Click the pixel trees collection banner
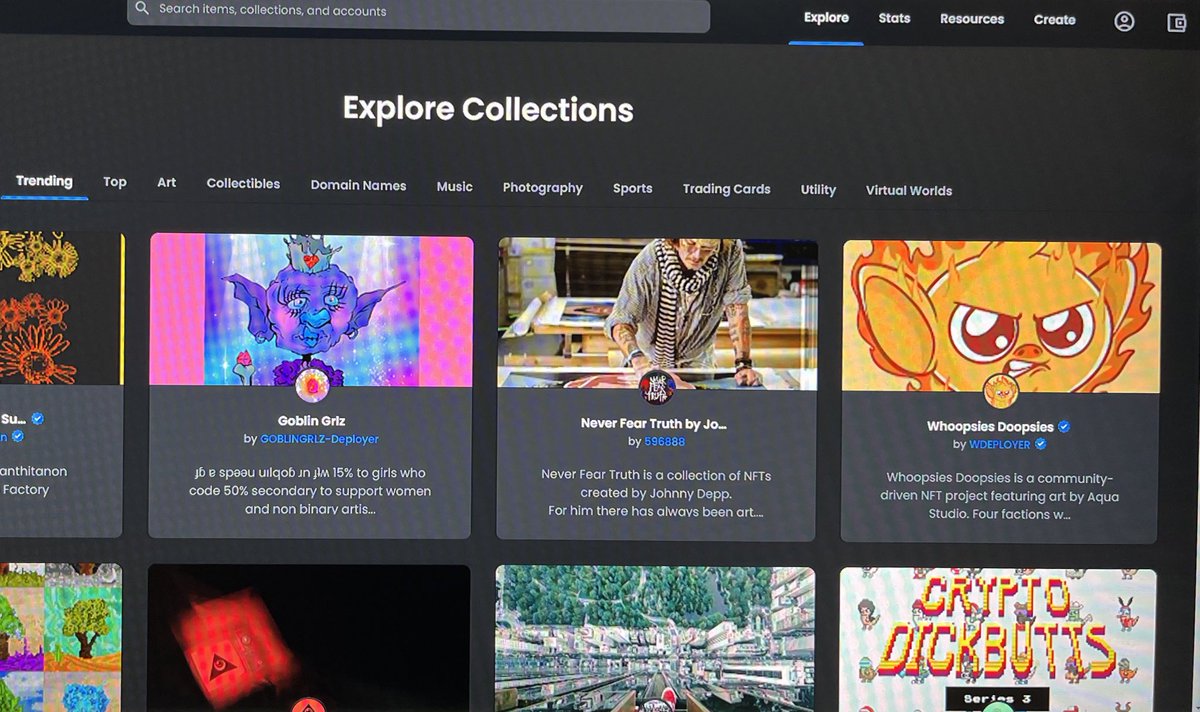 60,637
